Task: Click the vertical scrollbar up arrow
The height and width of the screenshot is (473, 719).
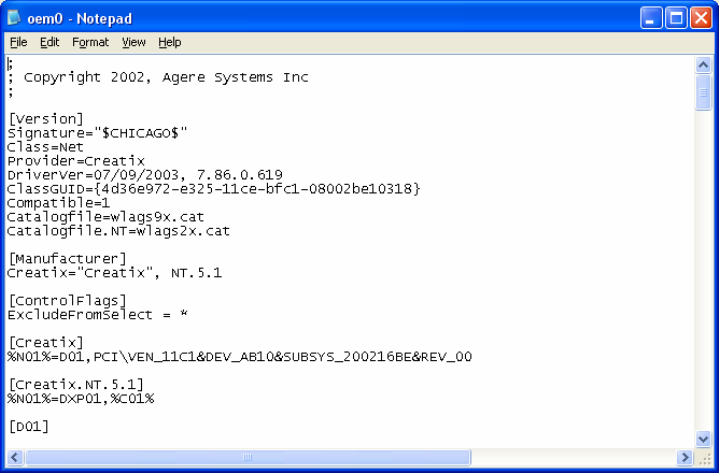Action: coord(703,65)
